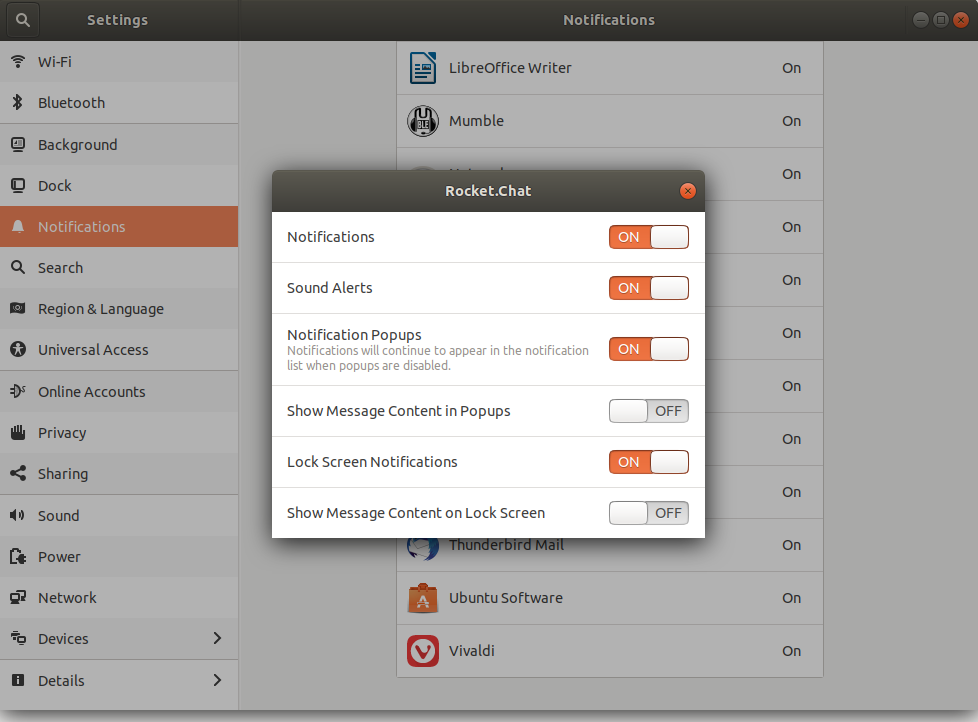Minimize the Settings window
The width and height of the screenshot is (978, 722).
(921, 20)
